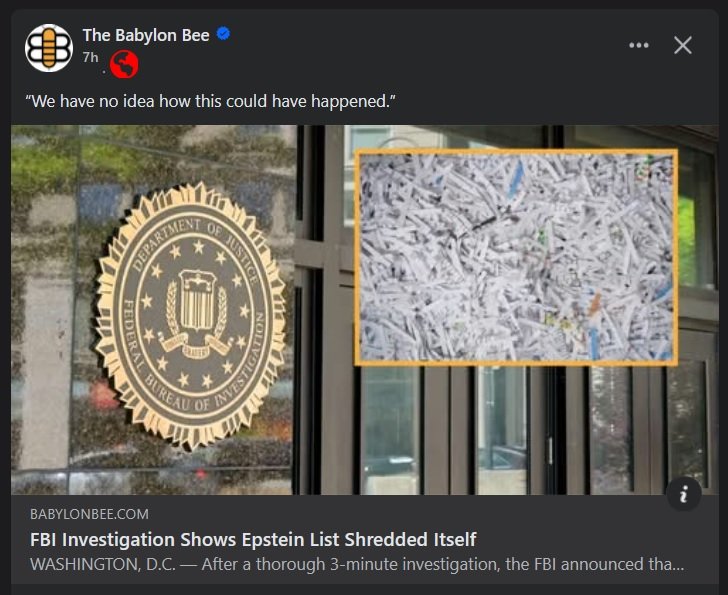The height and width of the screenshot is (595, 728).
Task: Click the 7h post timestamp
Action: tap(91, 57)
